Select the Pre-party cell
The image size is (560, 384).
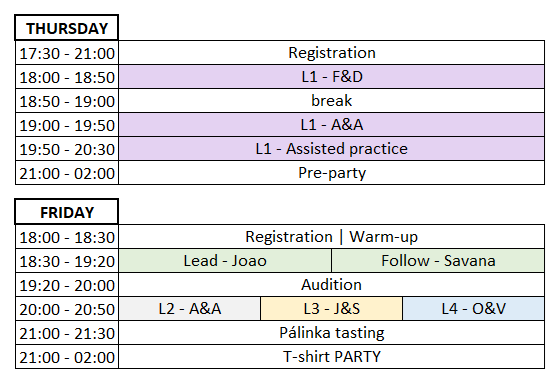pyautogui.click(x=331, y=173)
